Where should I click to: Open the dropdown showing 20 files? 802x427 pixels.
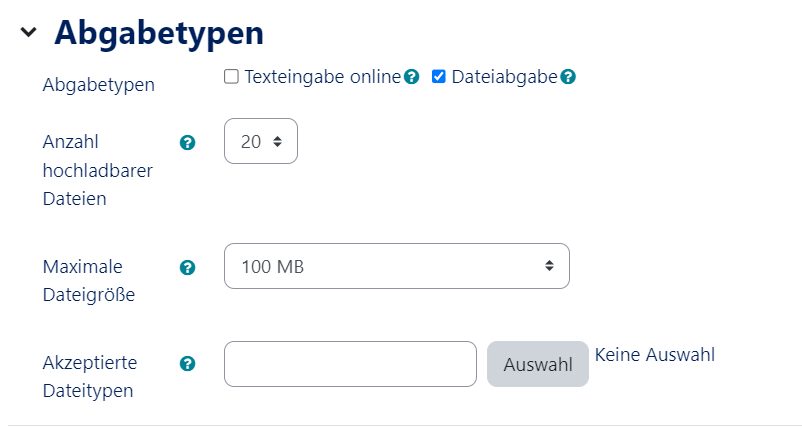click(x=261, y=142)
